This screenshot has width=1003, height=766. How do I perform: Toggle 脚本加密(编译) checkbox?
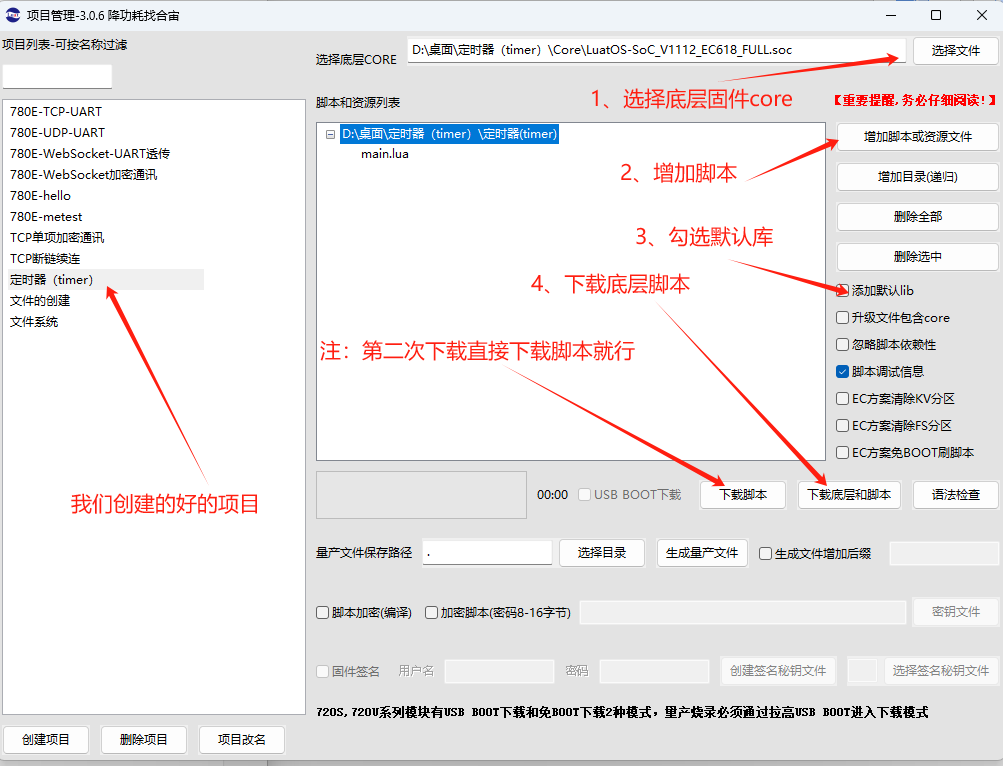pos(322,612)
